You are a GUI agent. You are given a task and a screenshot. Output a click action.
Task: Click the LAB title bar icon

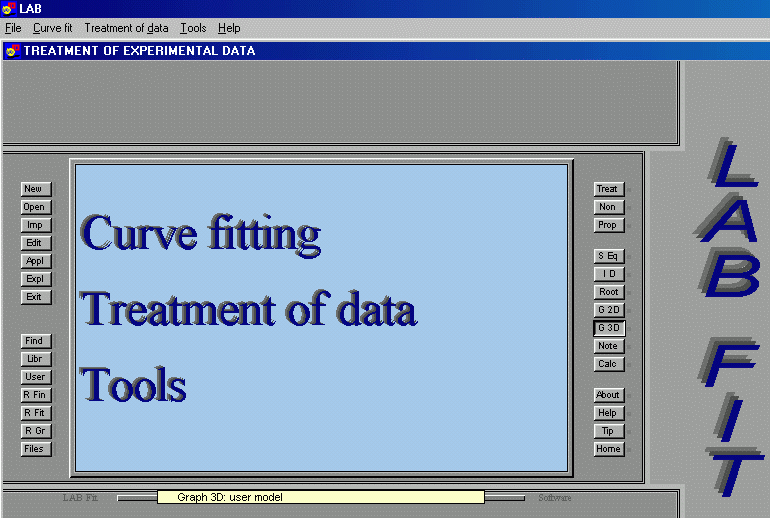(9, 8)
